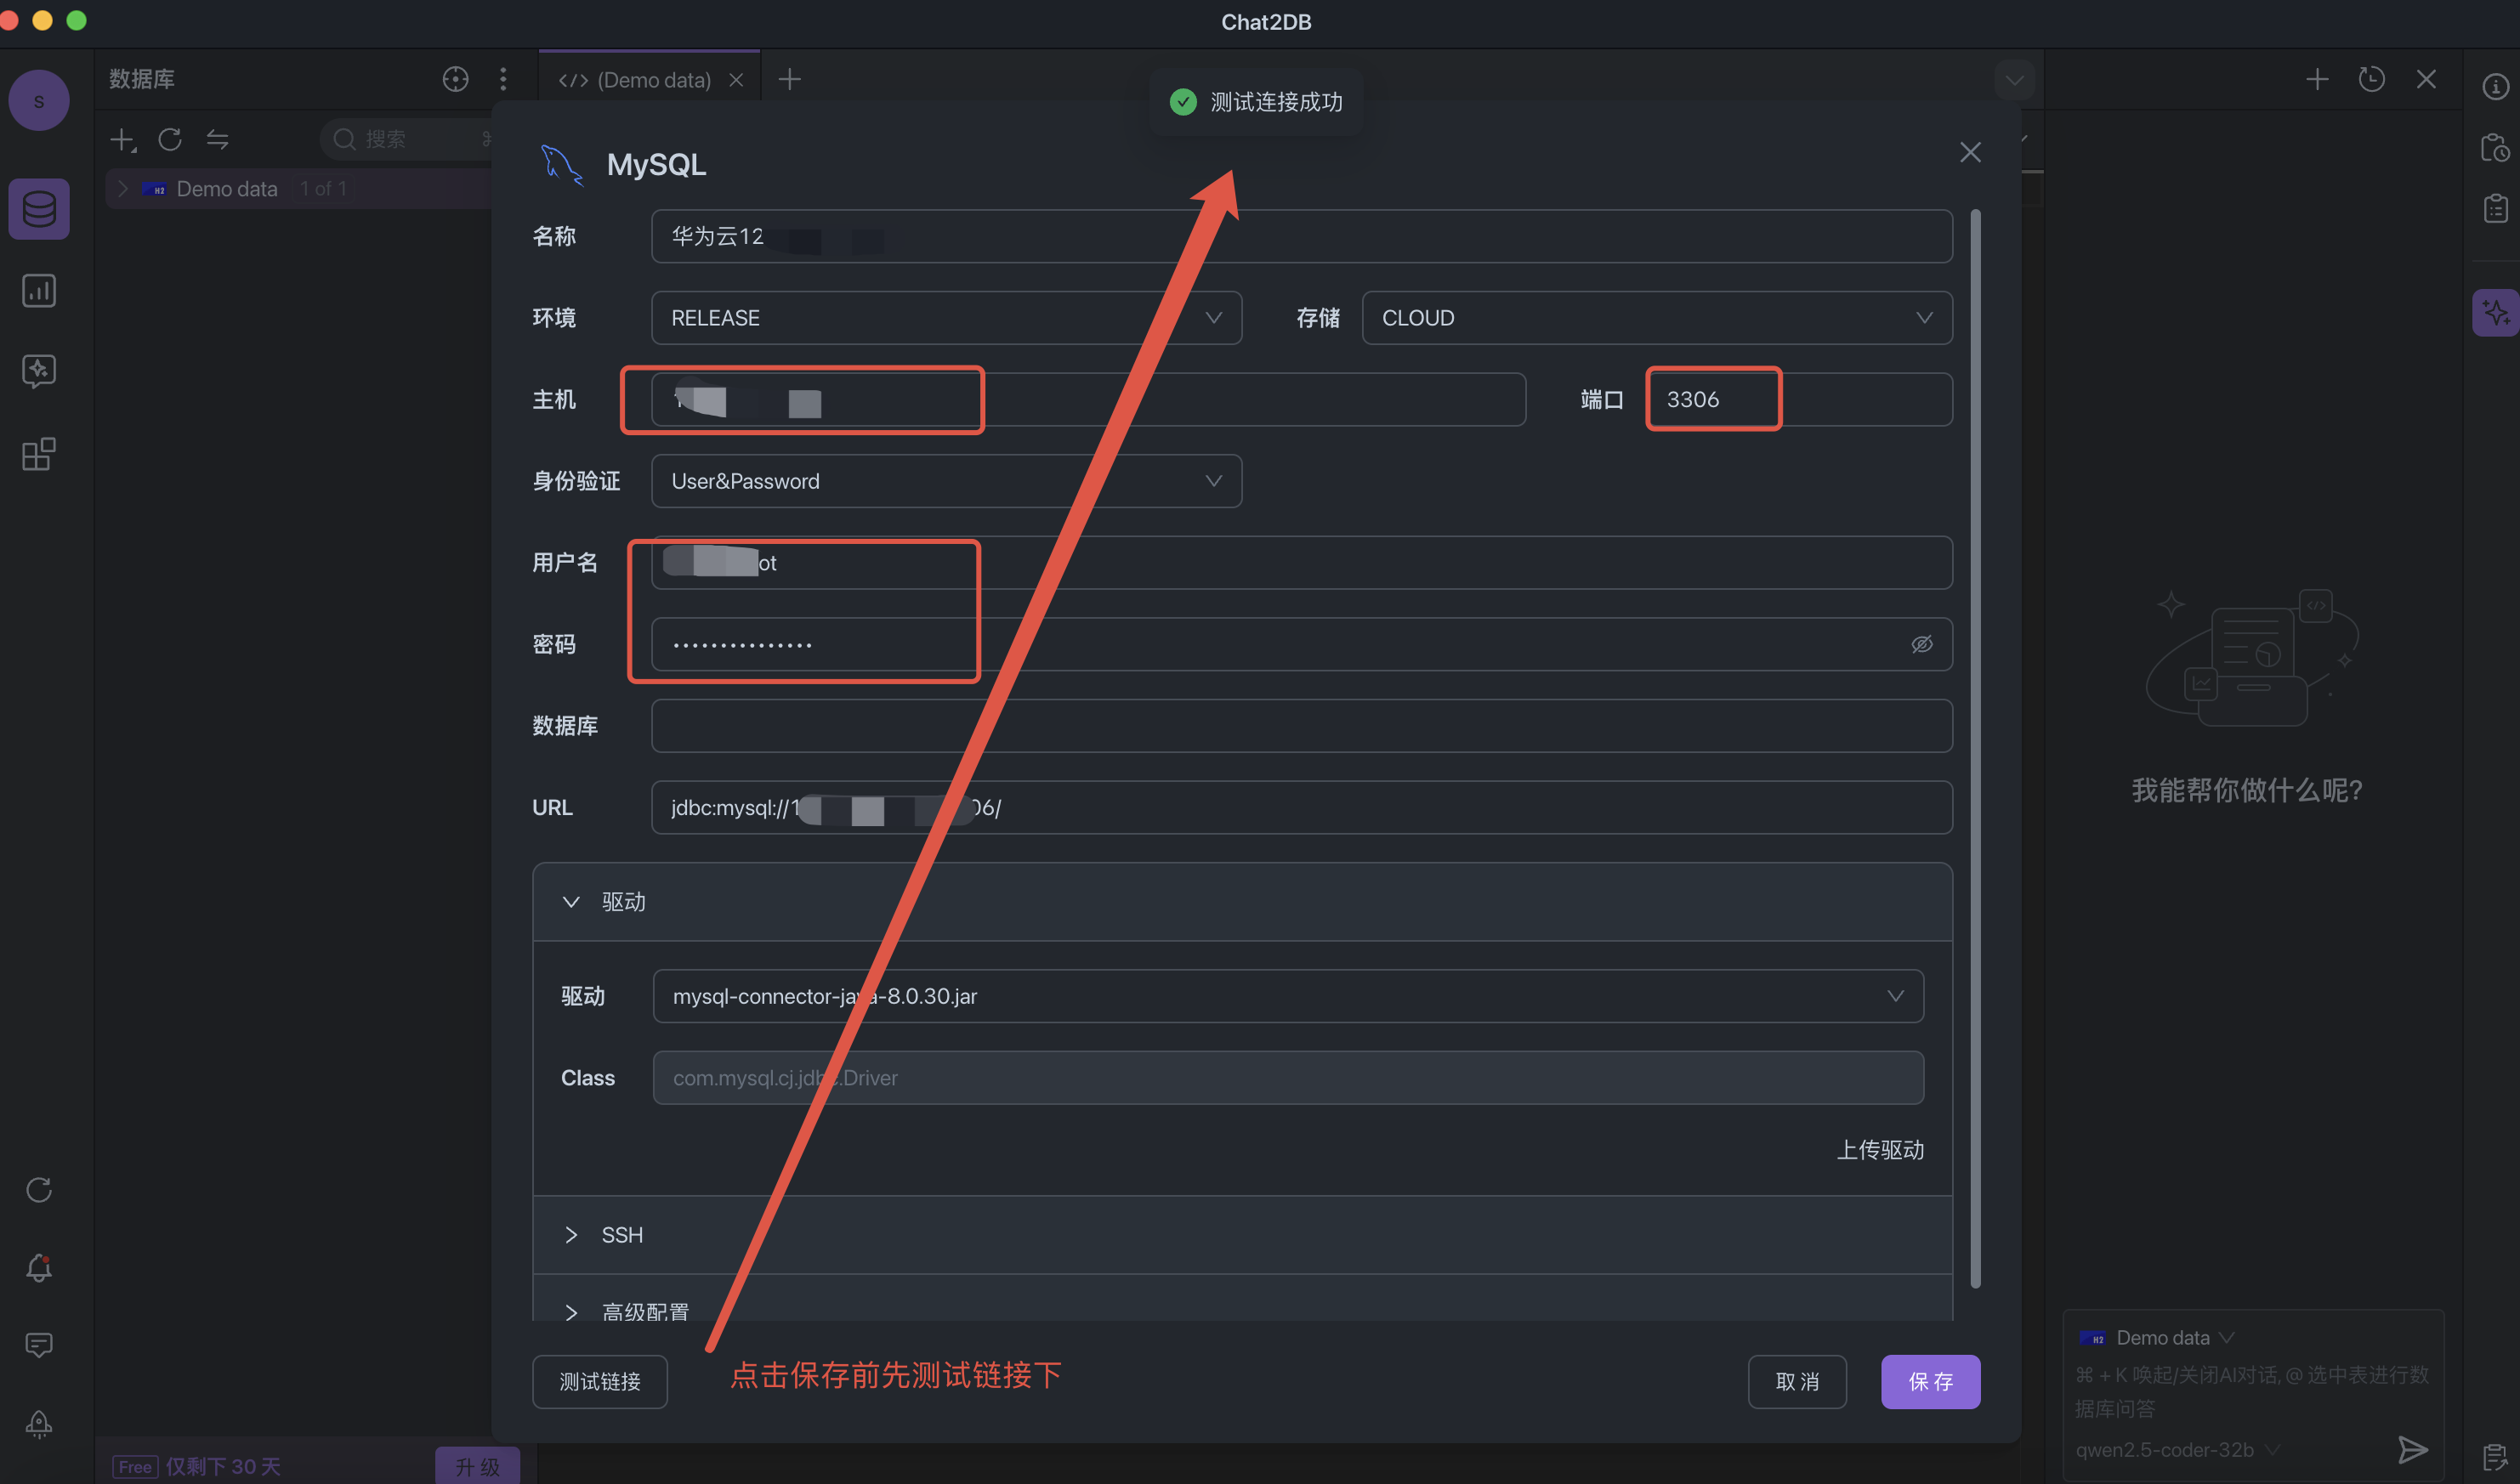Toggle password visibility eye icon
Screen dimensions: 2520x1484
(1921, 644)
